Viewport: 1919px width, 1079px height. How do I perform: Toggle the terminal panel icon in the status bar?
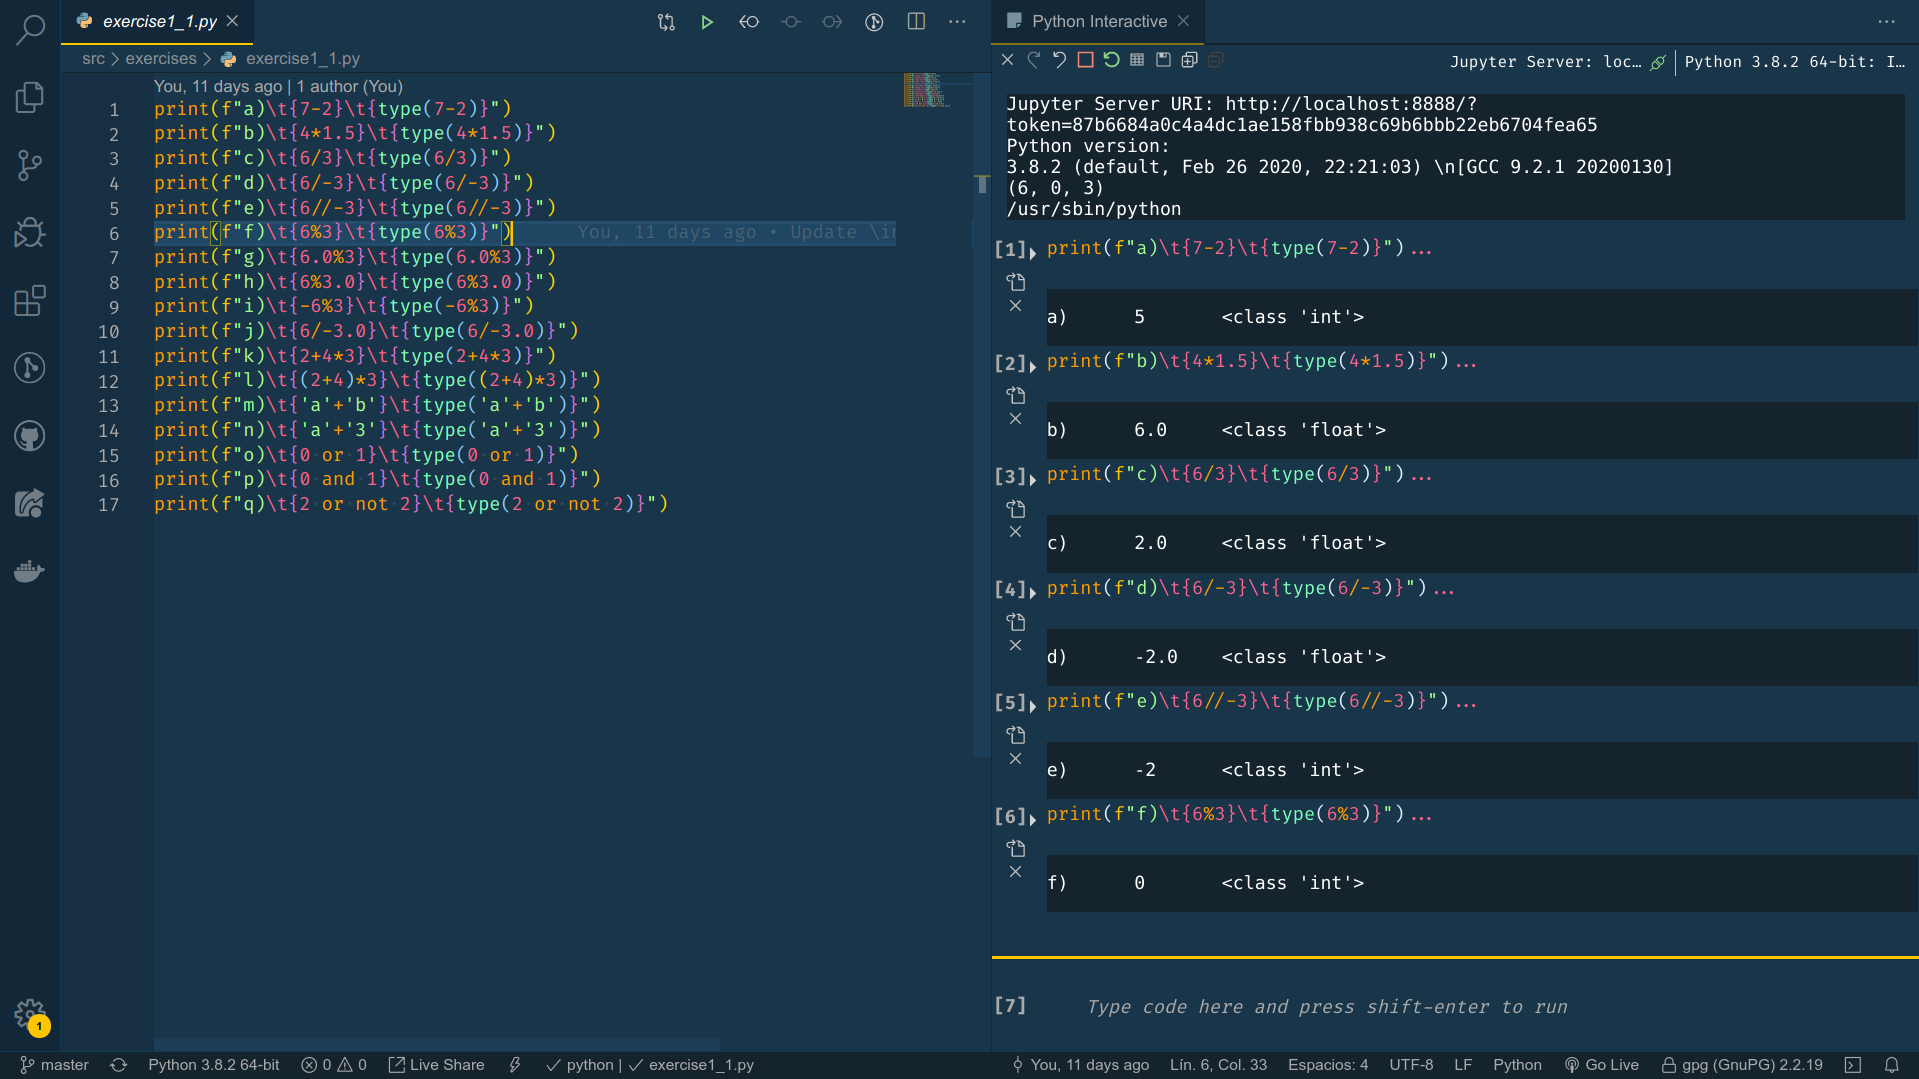tap(1853, 1065)
